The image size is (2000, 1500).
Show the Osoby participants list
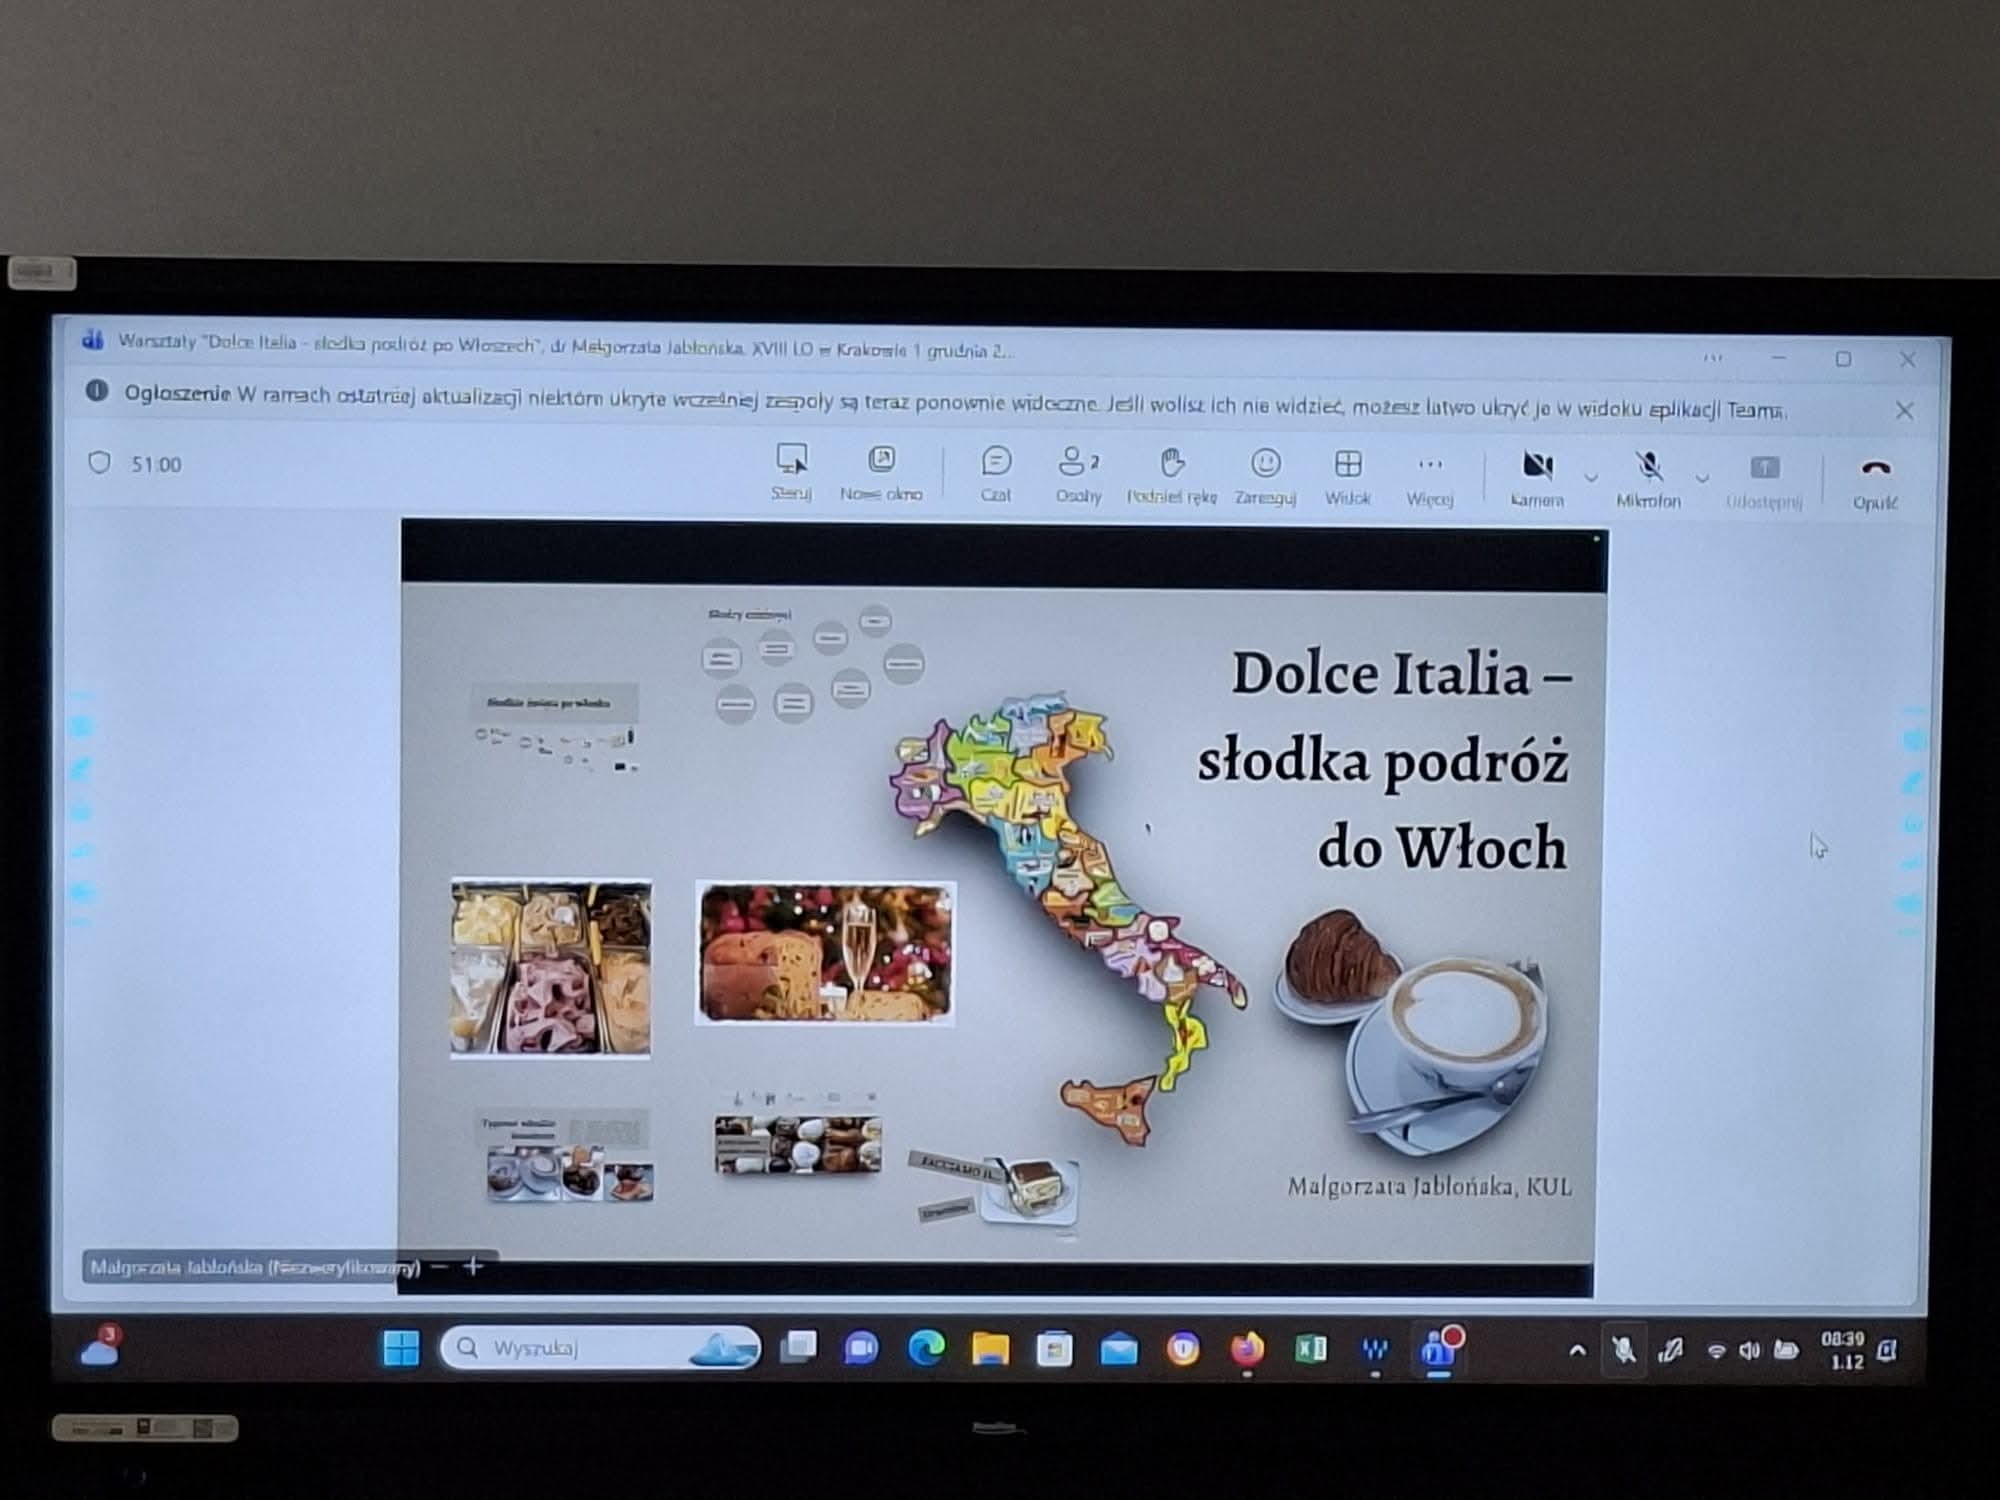point(1078,474)
